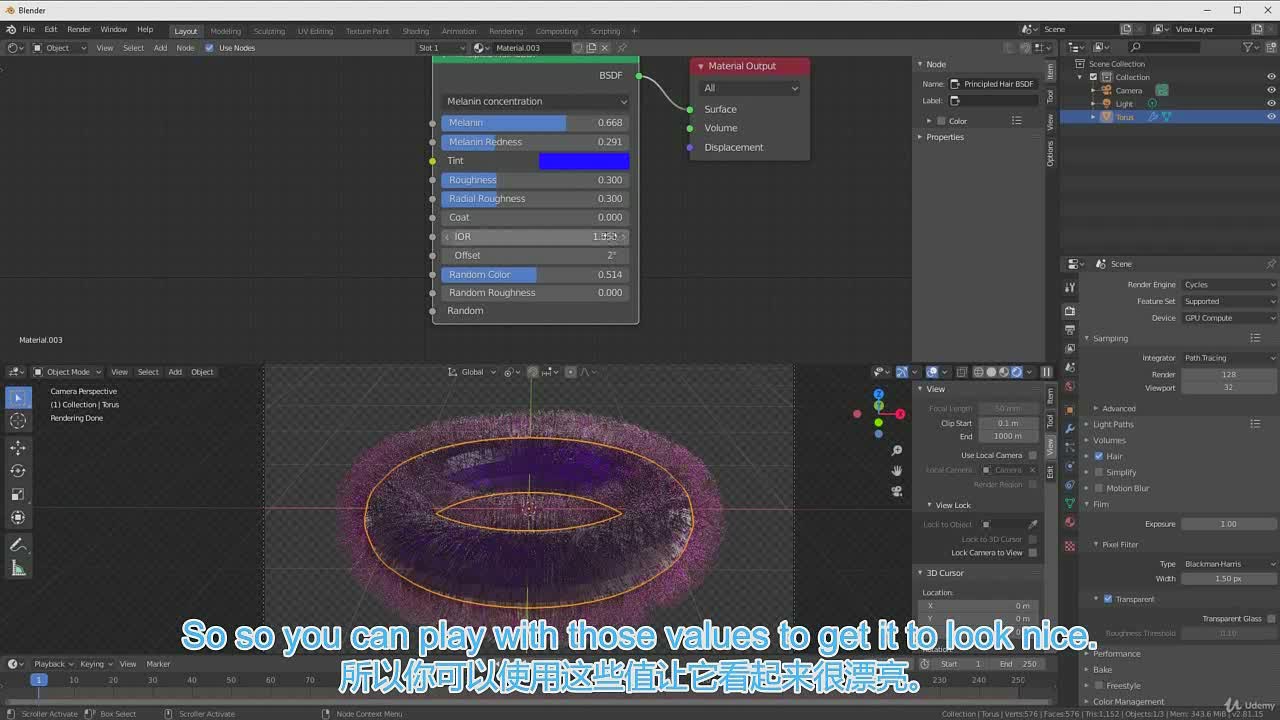The image size is (1280, 720).
Task: Switch to wireframe viewport shading
Action: pos(979,372)
